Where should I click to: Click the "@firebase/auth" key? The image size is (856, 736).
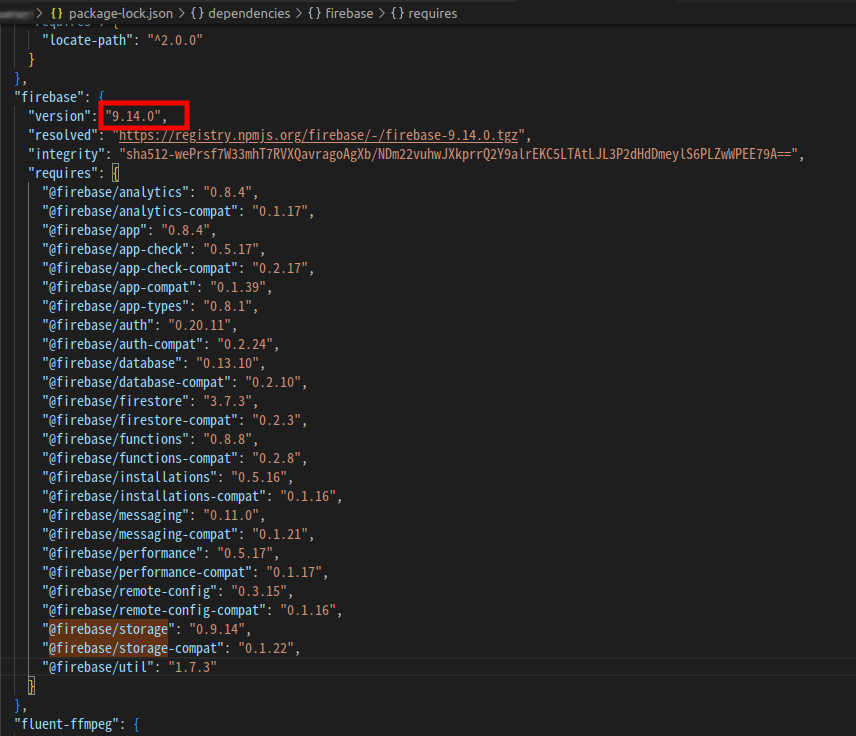[98, 325]
